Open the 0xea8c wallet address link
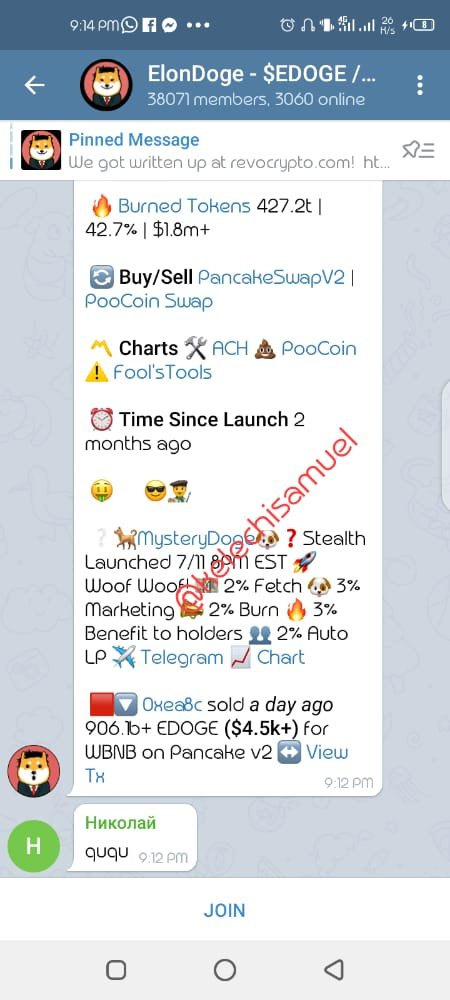This screenshot has width=450, height=1000. 172,705
